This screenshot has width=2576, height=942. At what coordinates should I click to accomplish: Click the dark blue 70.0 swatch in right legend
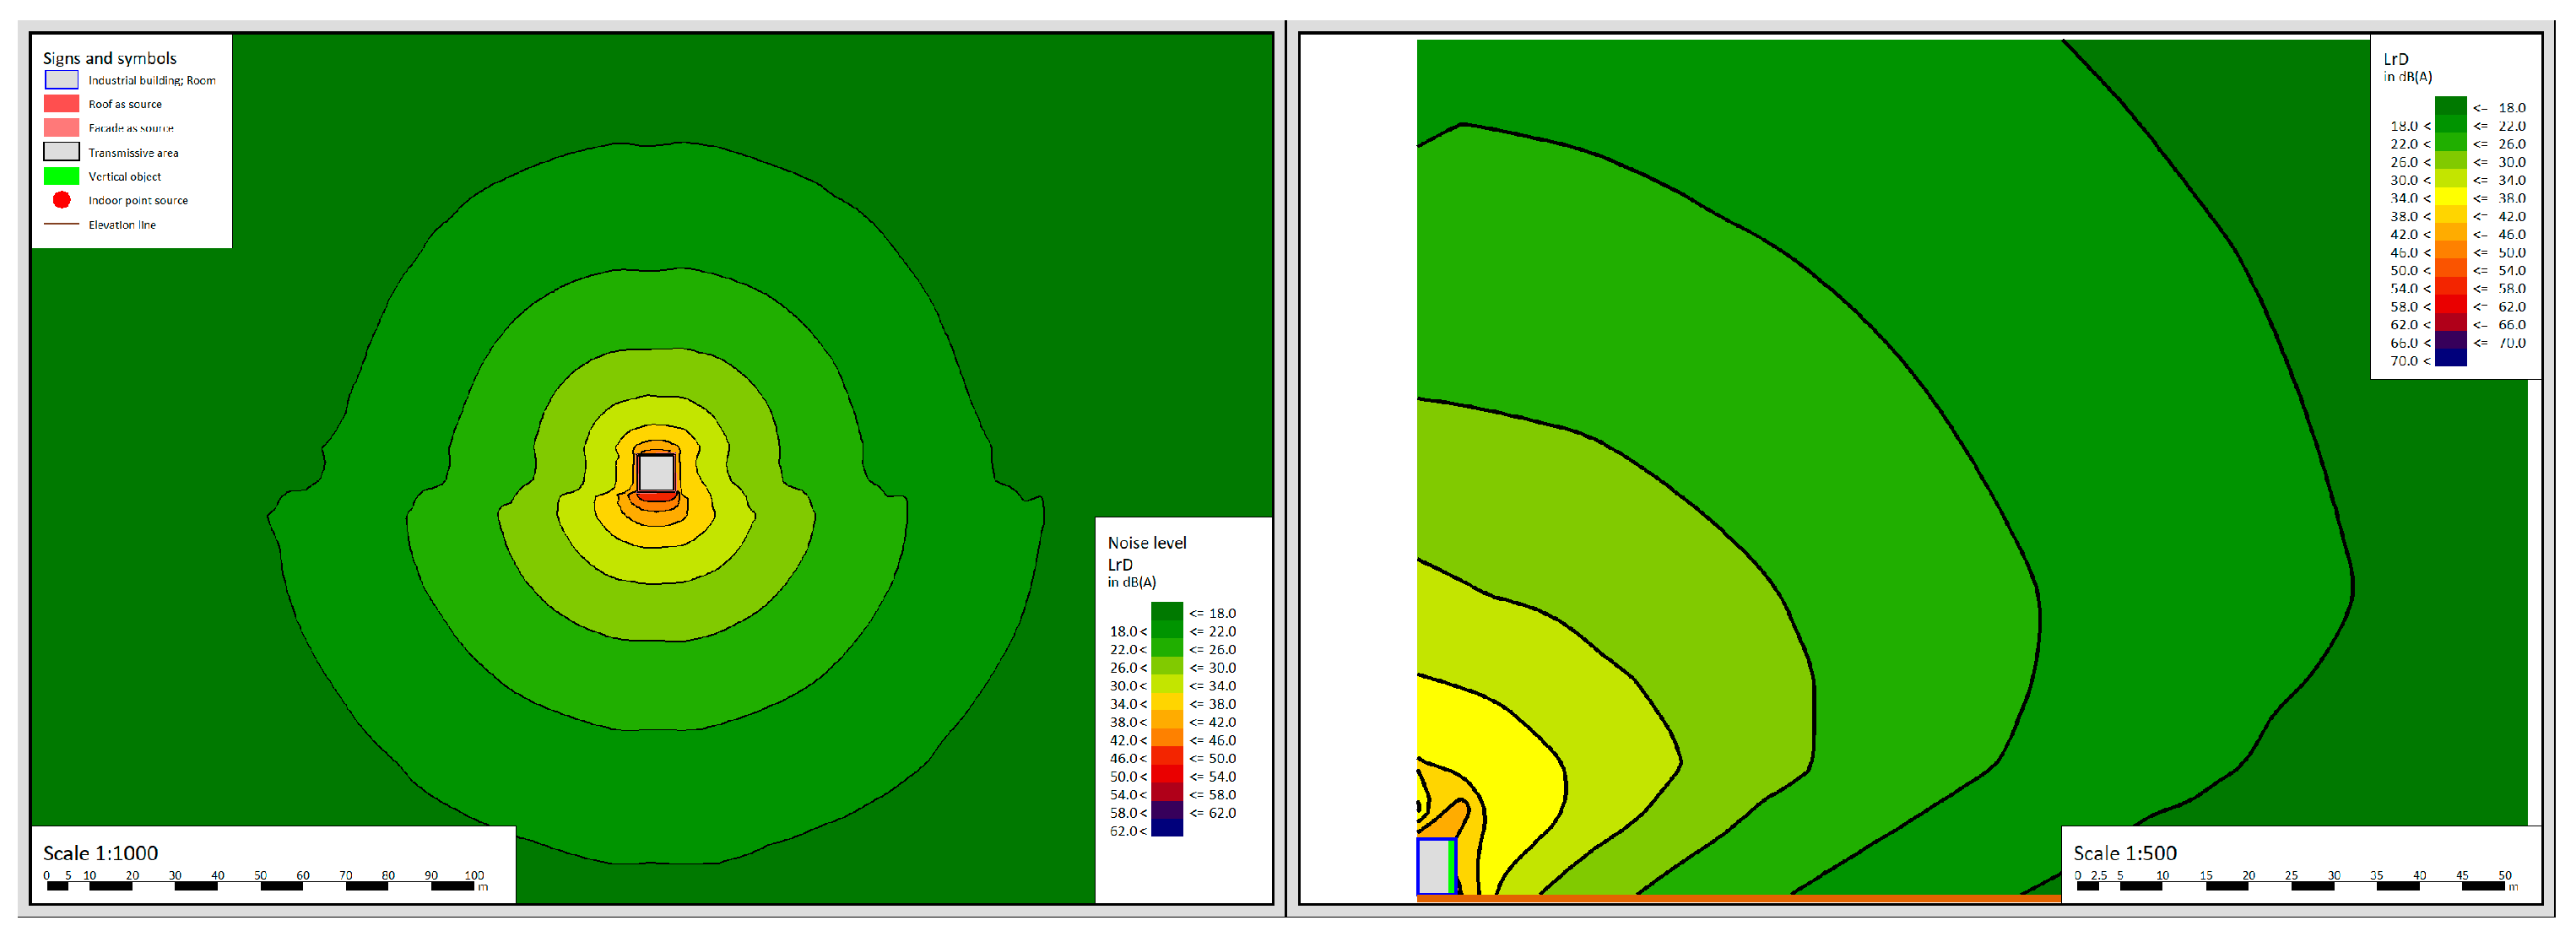click(x=2450, y=359)
